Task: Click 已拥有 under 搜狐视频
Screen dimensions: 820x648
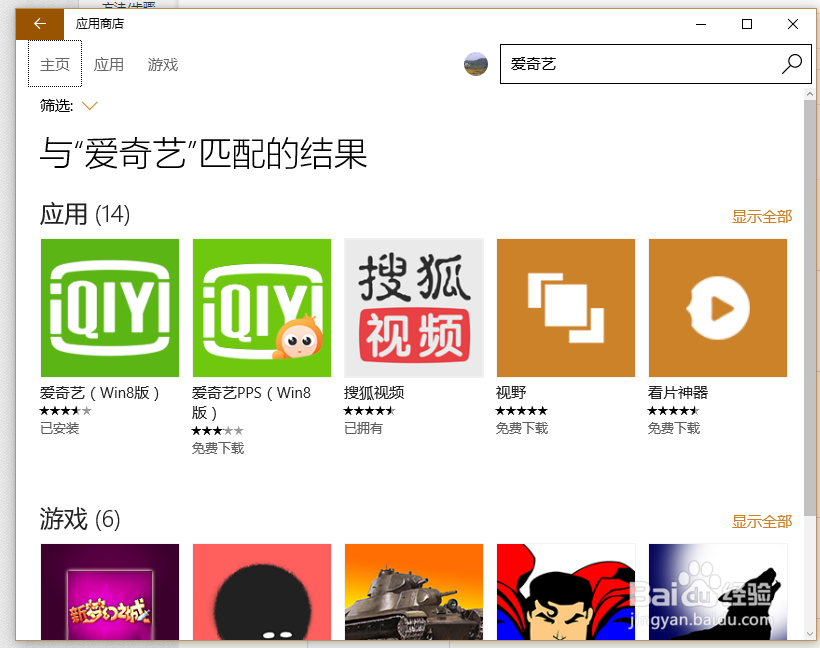Action: [363, 428]
